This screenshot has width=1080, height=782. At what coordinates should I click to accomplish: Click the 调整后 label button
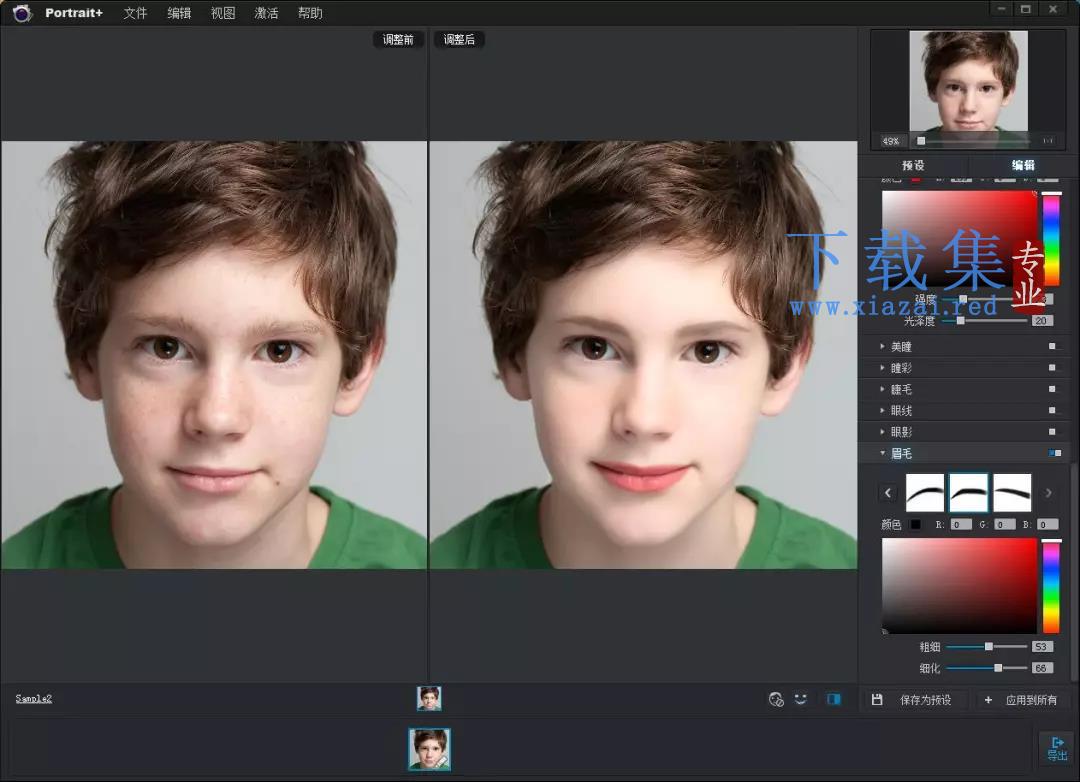[x=459, y=40]
